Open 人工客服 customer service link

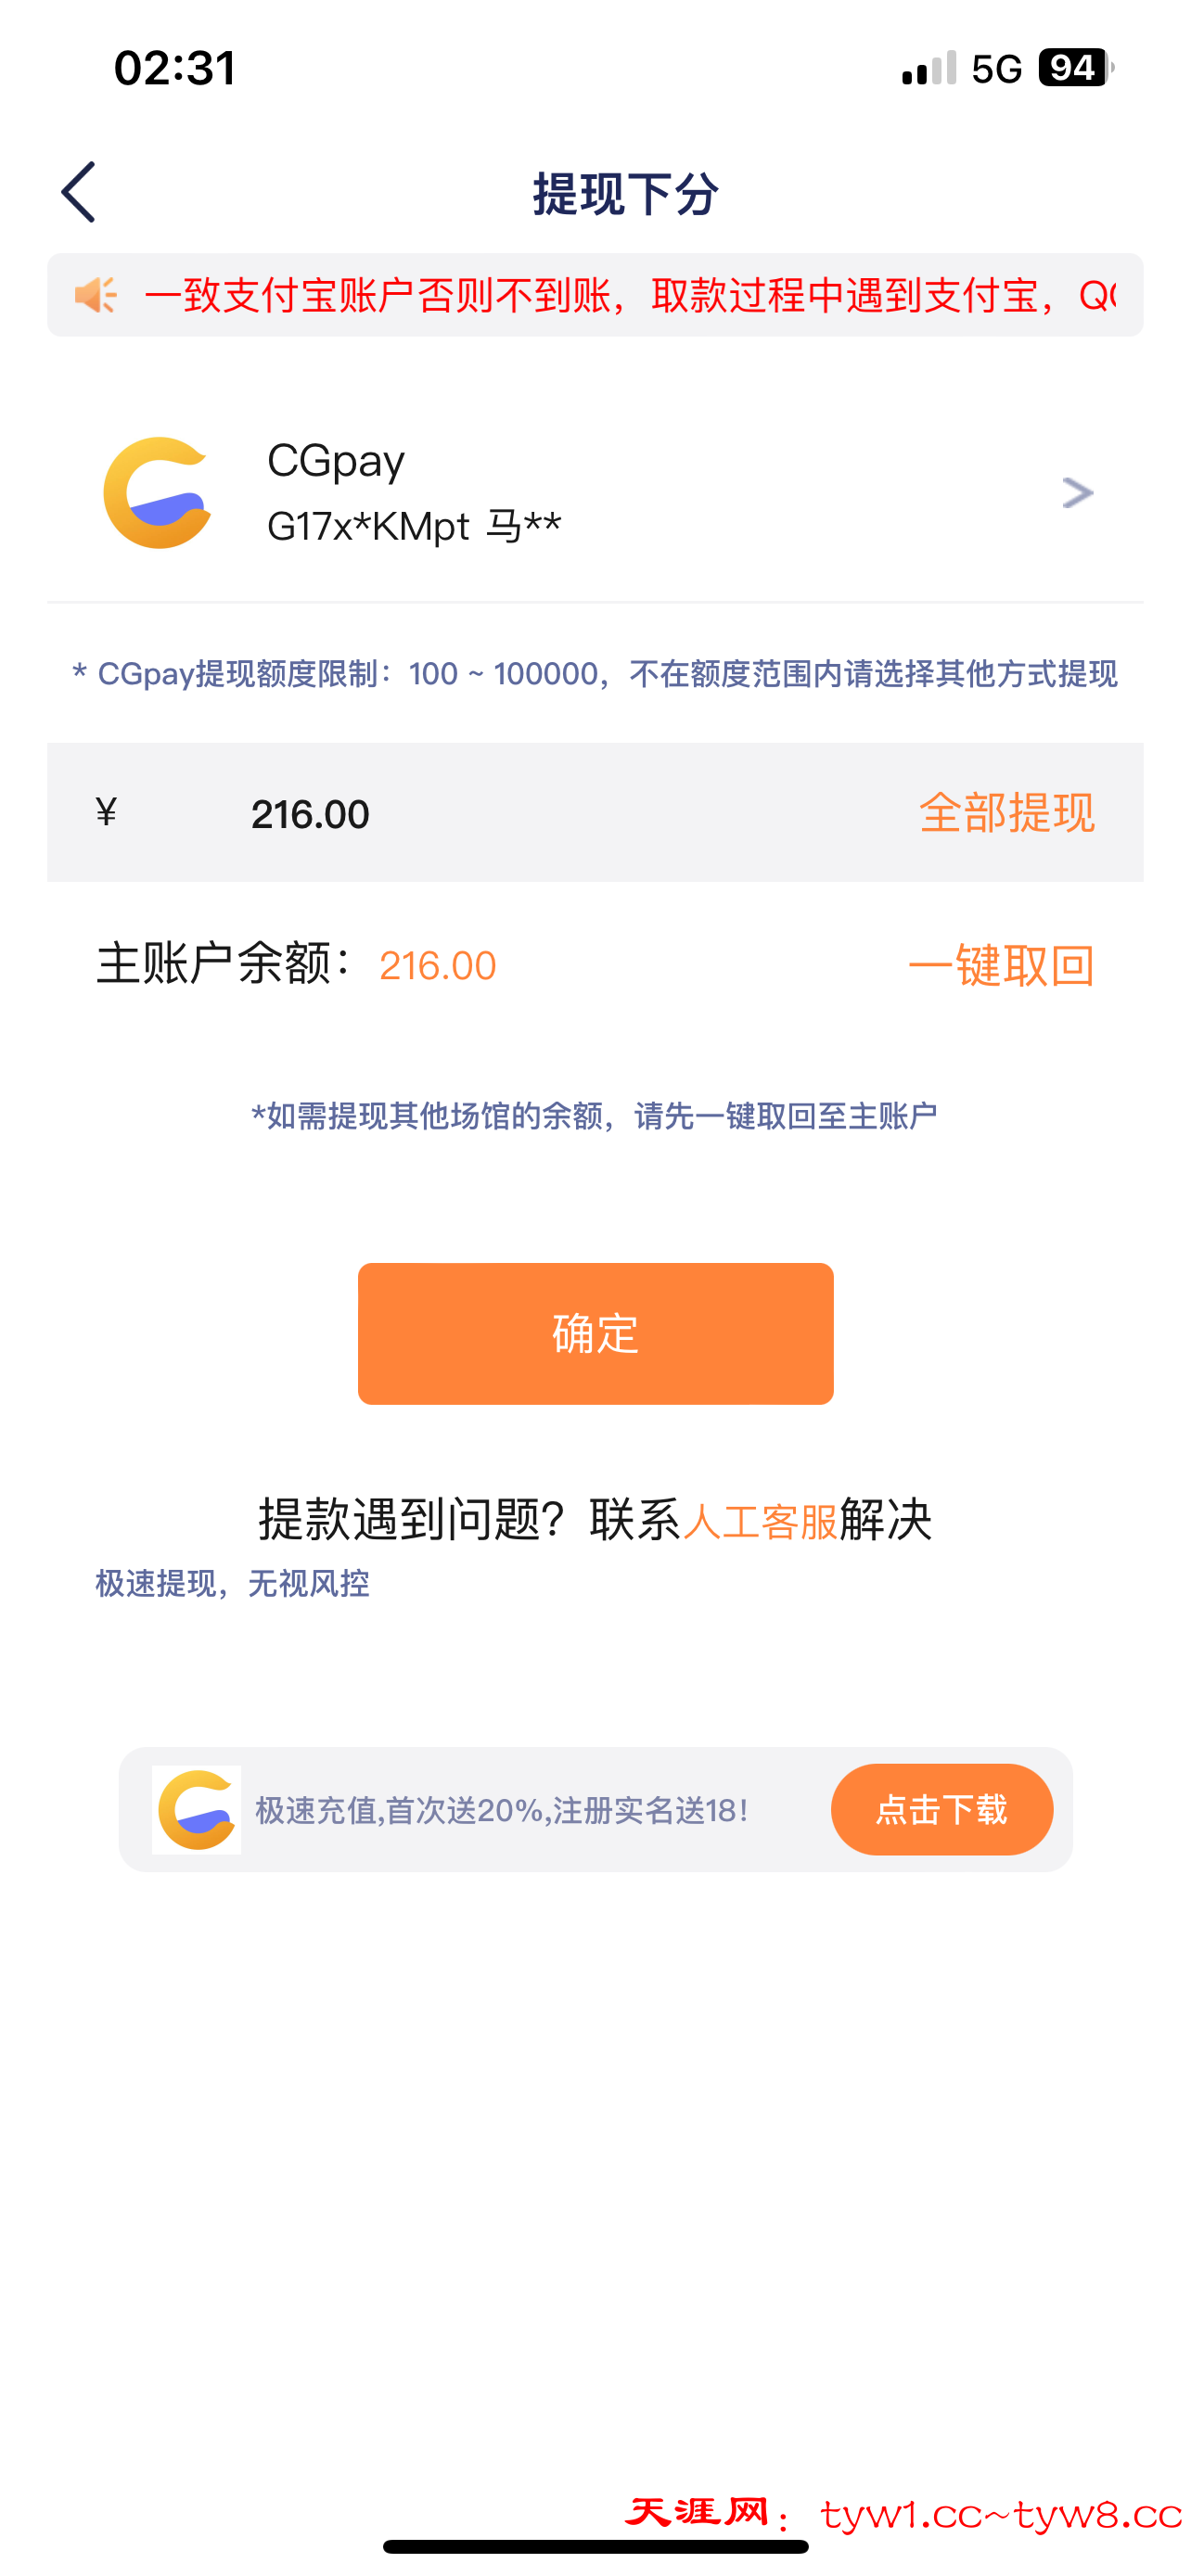tap(760, 1521)
